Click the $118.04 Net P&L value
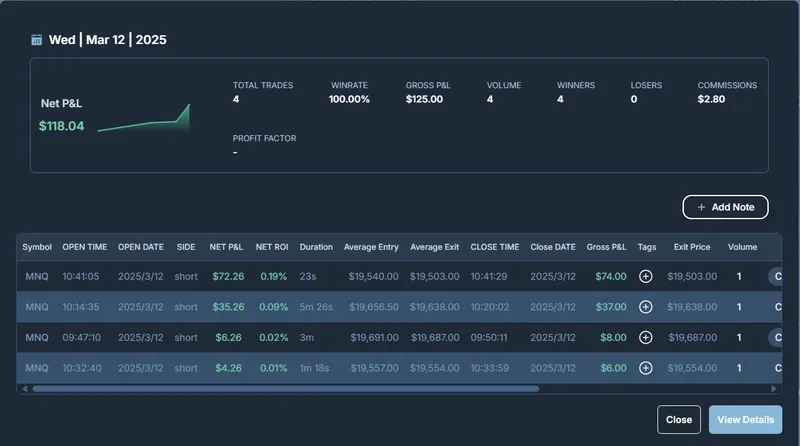 point(61,126)
